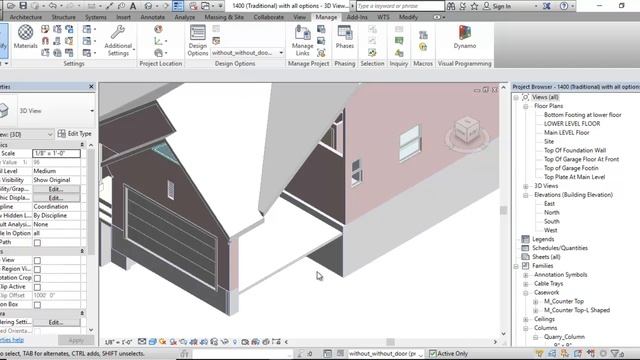The width and height of the screenshot is (640, 360).
Task: Launch Dynamo visual programming
Action: tap(464, 36)
